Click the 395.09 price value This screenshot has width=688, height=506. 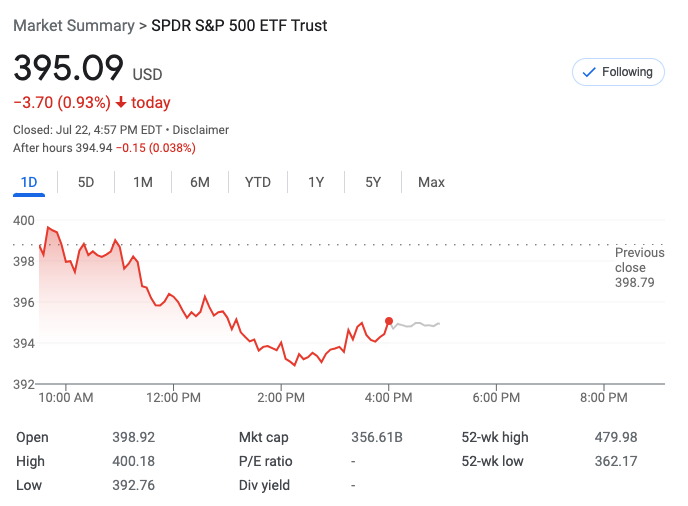pos(68,68)
